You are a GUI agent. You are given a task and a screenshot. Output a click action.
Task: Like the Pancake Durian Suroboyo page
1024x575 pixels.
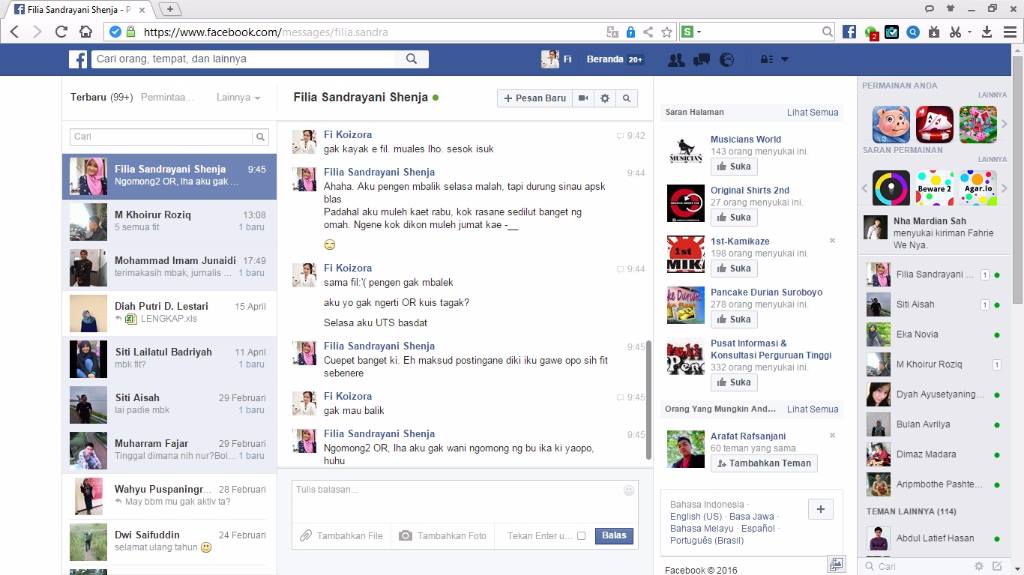coord(734,320)
